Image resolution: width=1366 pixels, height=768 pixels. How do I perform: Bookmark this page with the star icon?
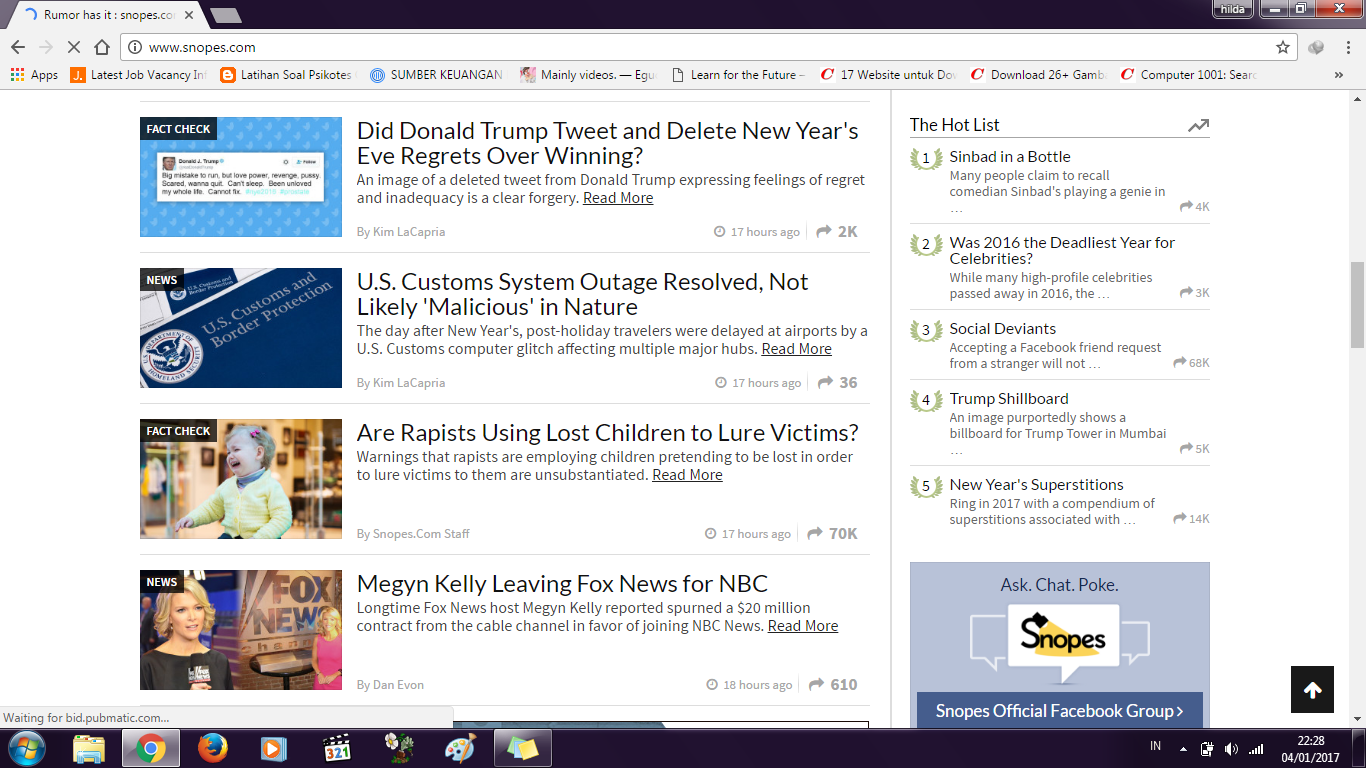[x=1283, y=47]
